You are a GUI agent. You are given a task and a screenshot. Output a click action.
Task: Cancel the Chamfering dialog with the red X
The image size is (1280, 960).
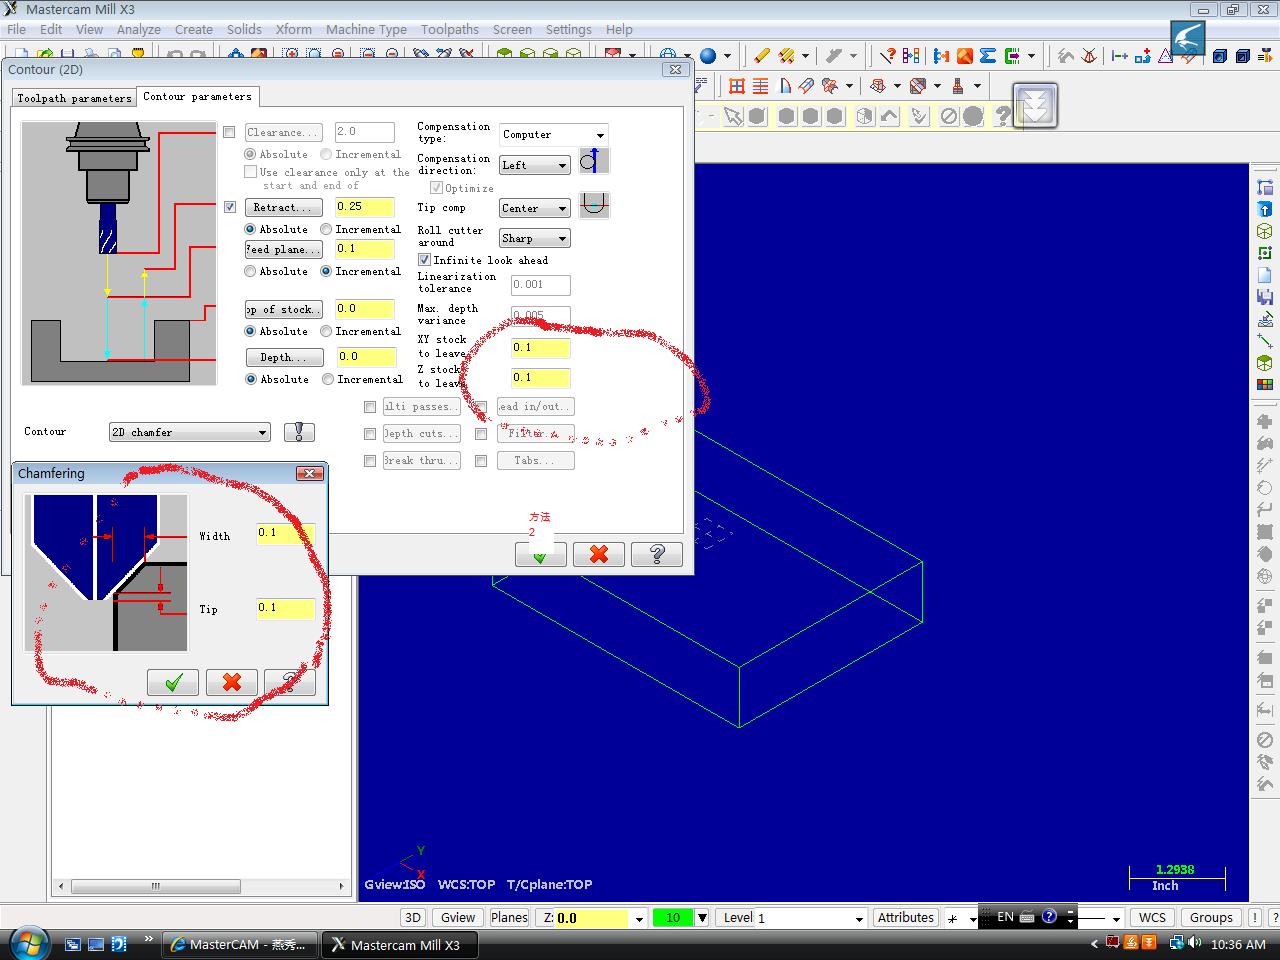232,682
